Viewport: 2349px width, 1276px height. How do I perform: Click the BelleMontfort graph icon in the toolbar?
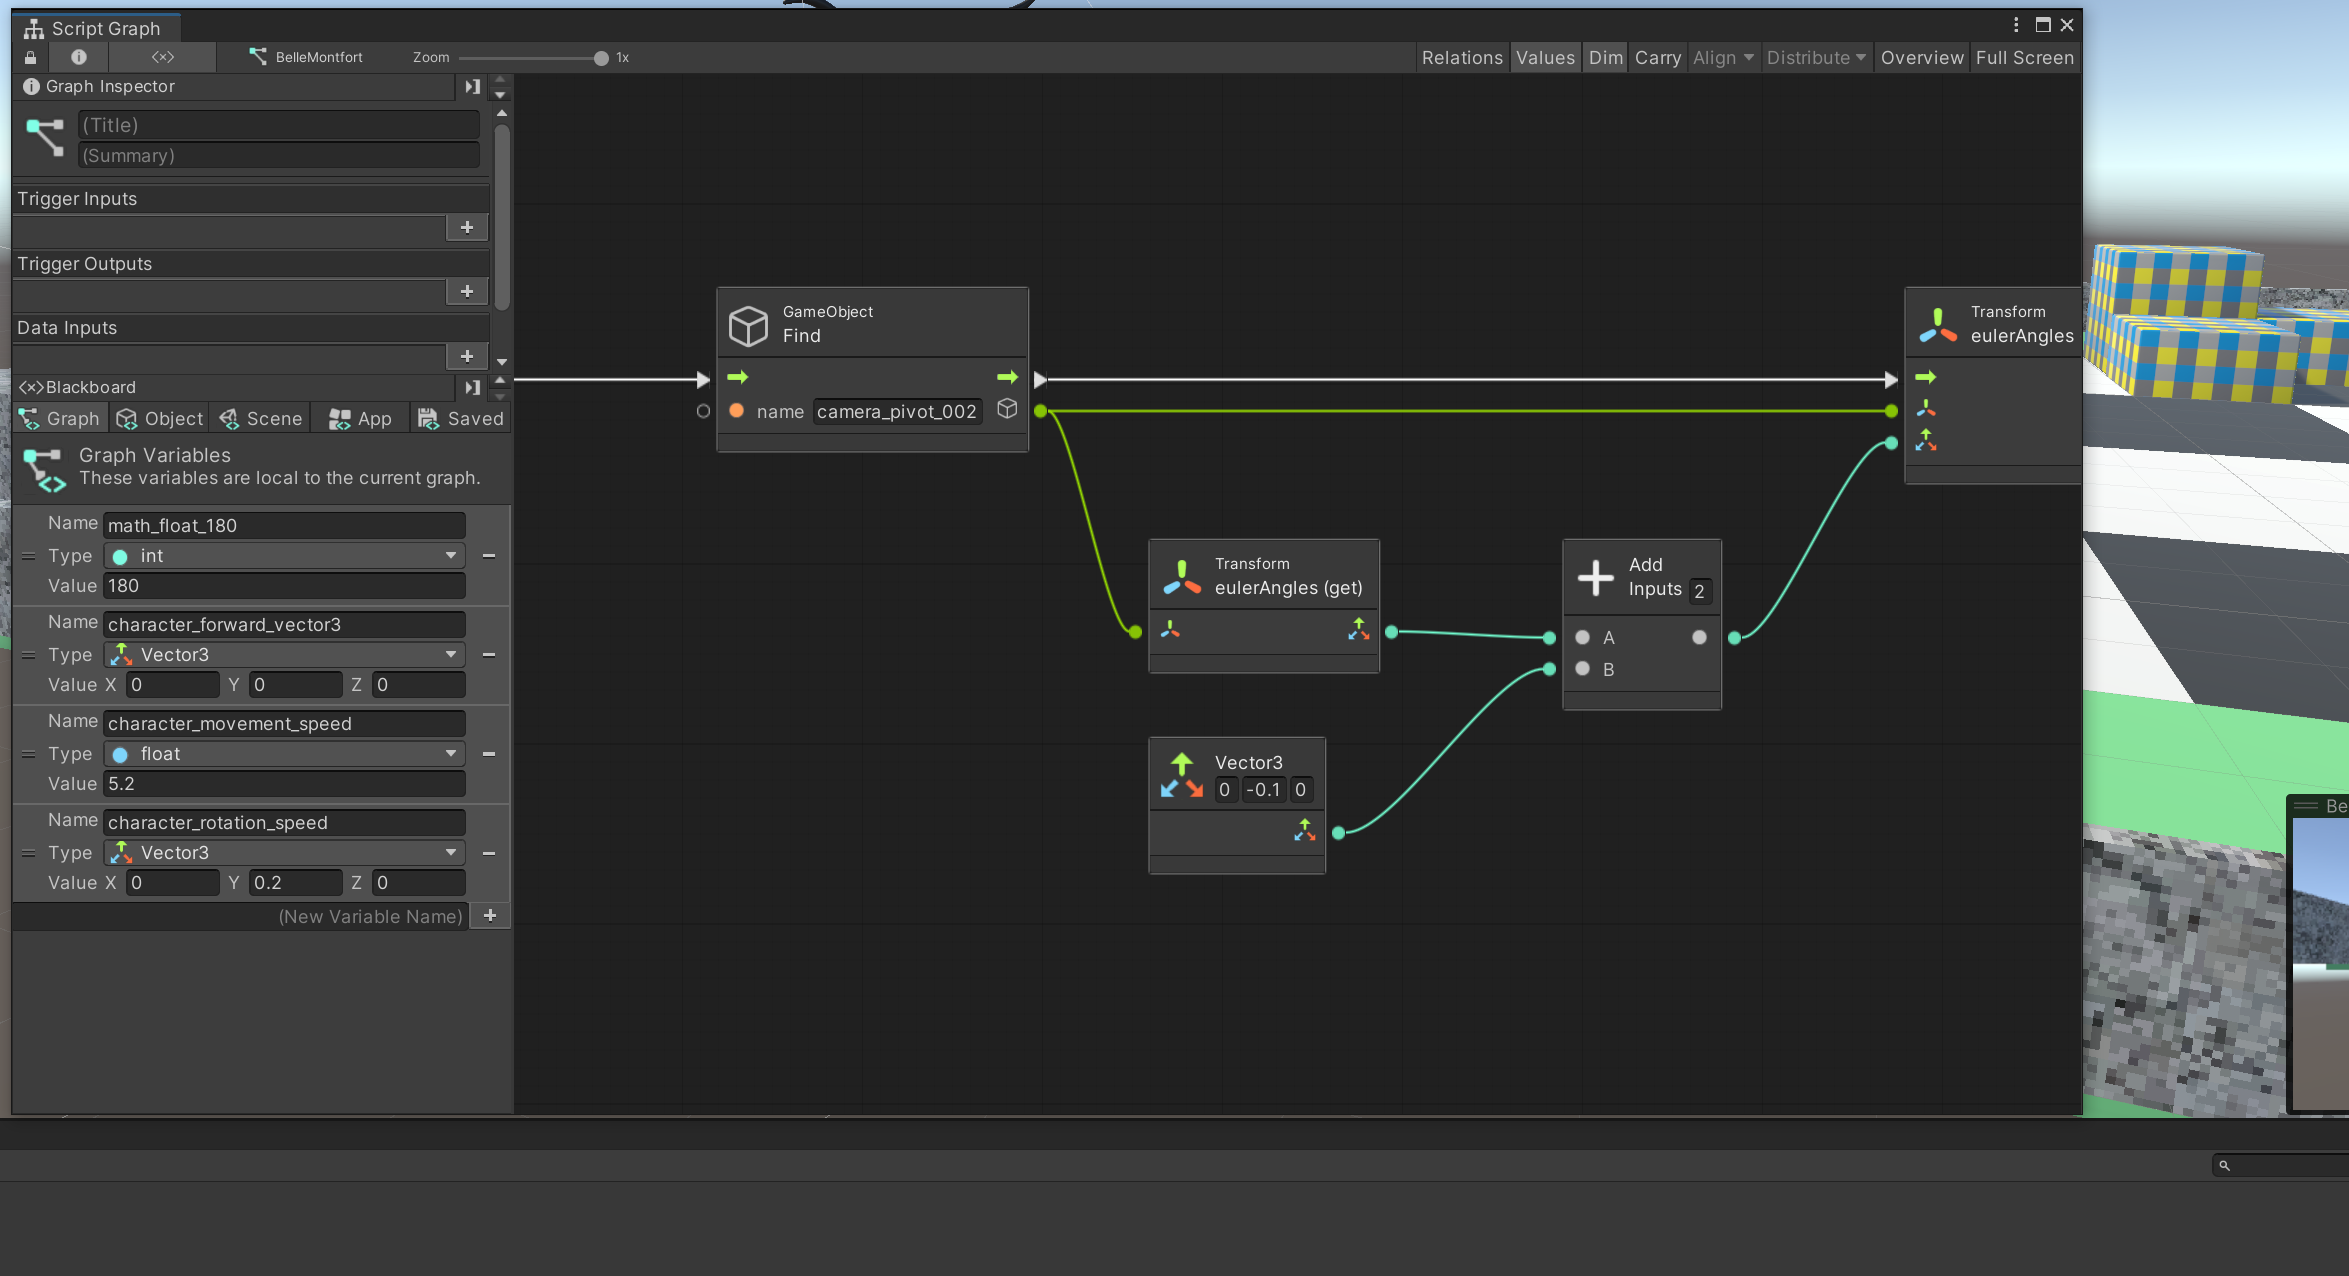click(x=257, y=57)
